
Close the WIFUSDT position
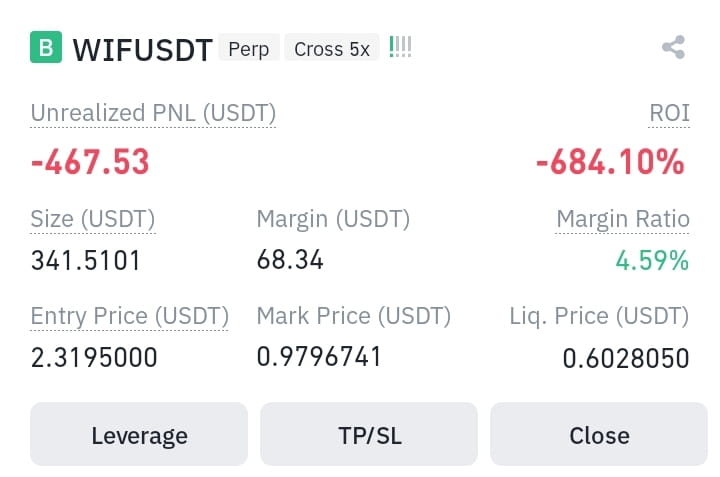pos(599,434)
